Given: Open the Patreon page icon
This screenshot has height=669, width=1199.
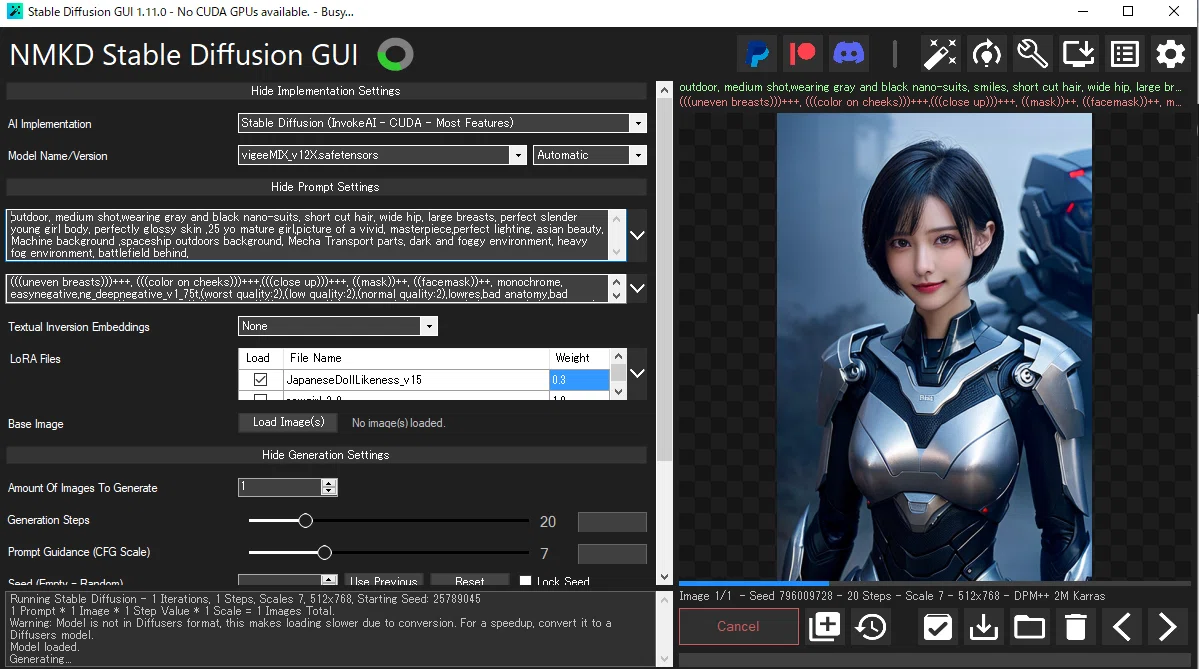Looking at the screenshot, I should click(x=803, y=54).
